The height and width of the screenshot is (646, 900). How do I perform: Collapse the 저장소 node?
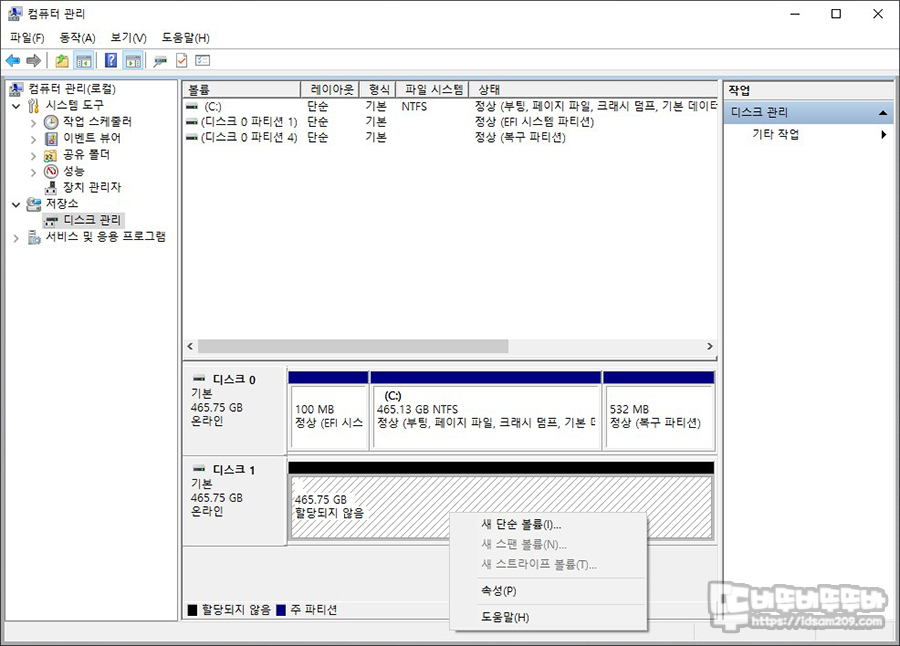coord(16,204)
